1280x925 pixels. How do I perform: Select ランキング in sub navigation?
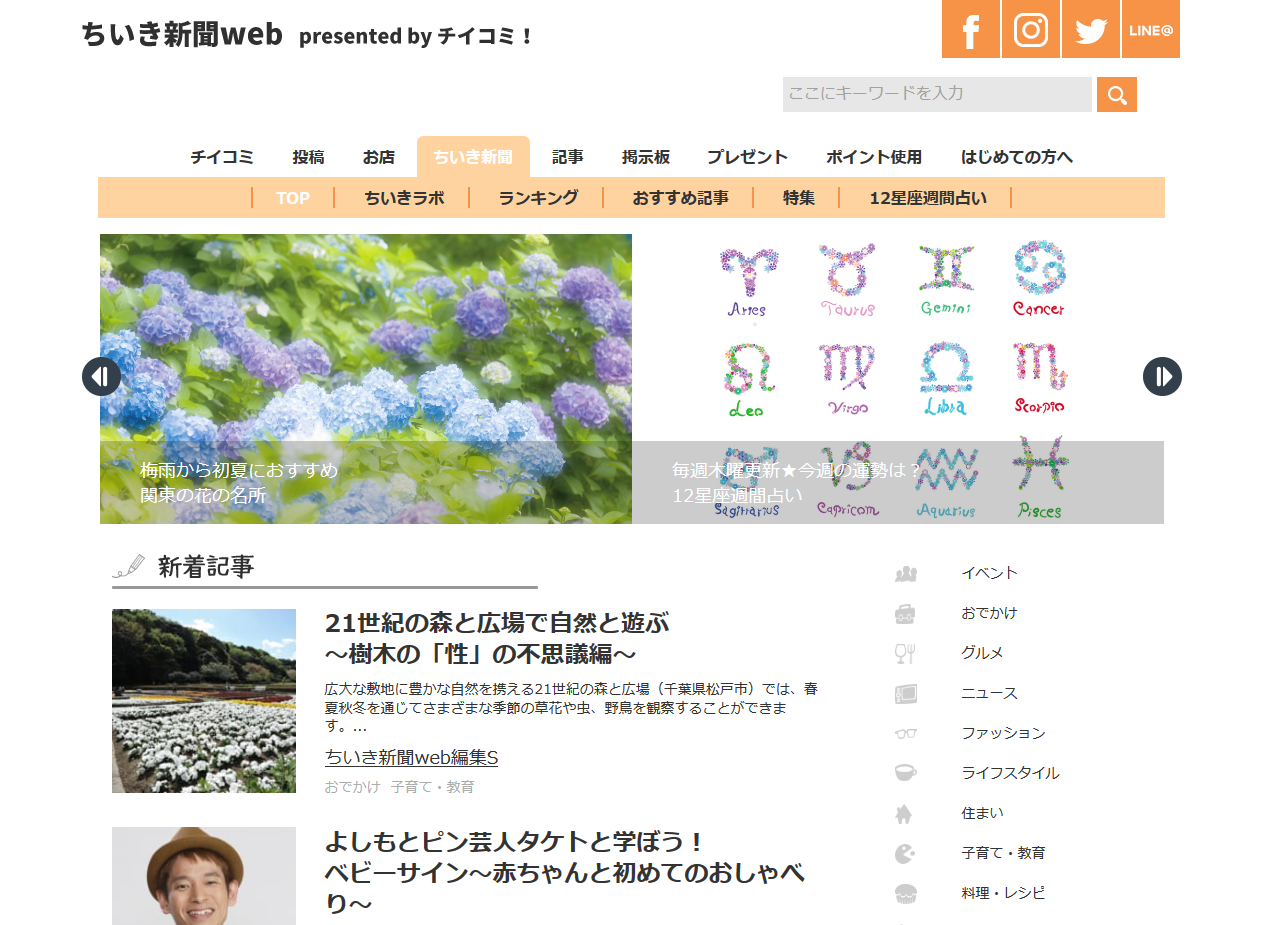coord(538,198)
